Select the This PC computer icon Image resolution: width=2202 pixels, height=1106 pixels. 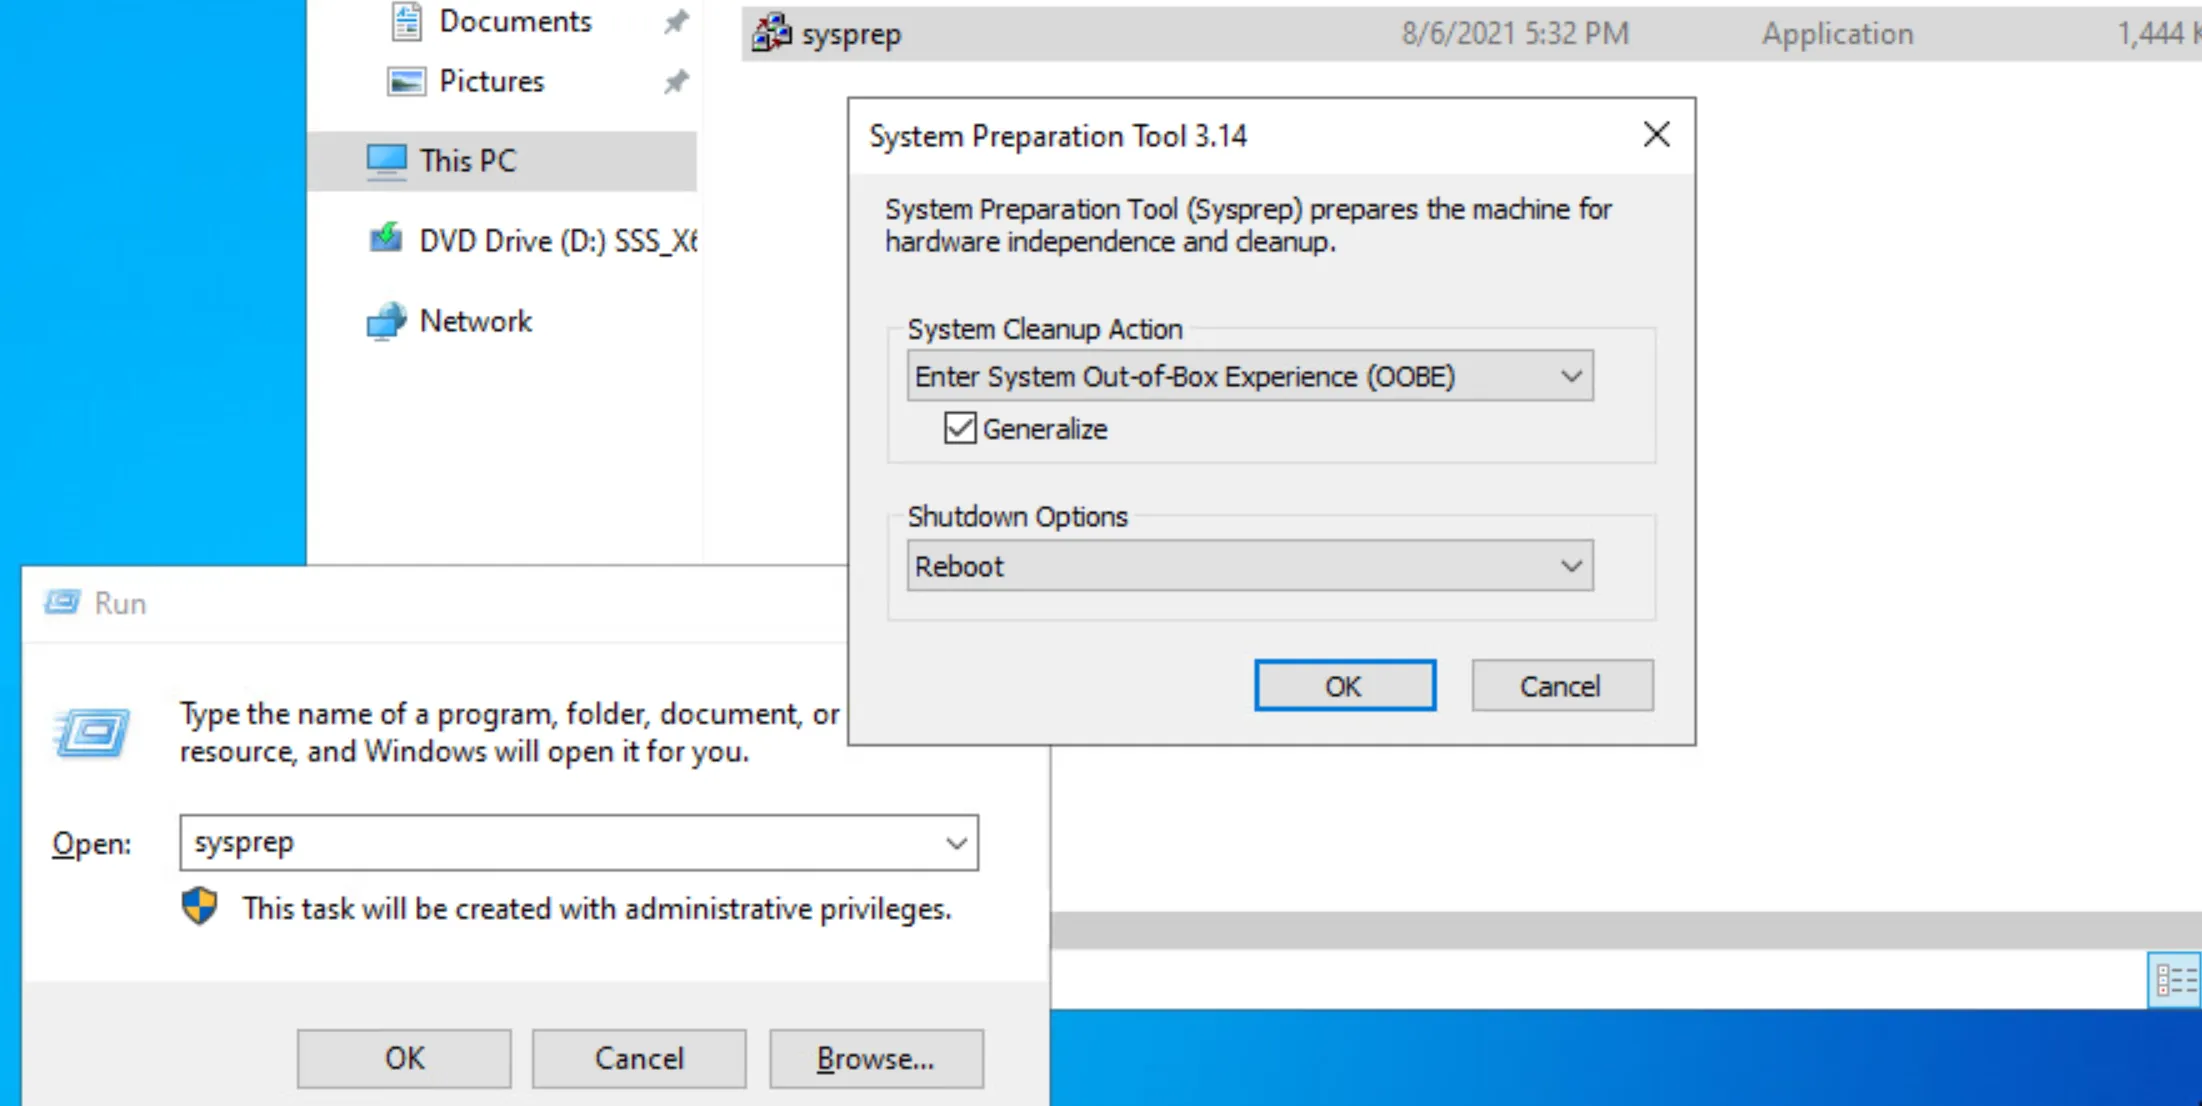[x=386, y=161]
